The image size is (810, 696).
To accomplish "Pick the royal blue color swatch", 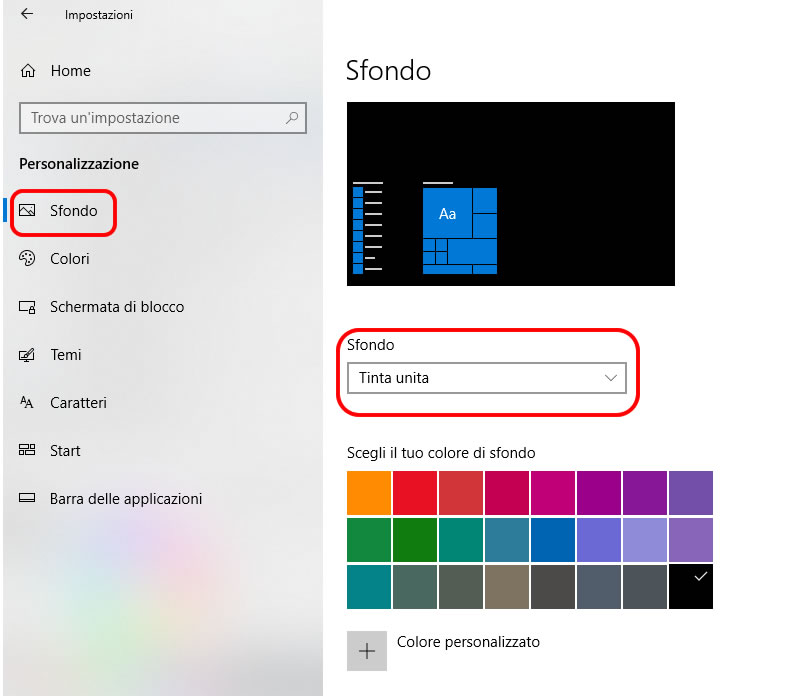I will click(x=553, y=540).
